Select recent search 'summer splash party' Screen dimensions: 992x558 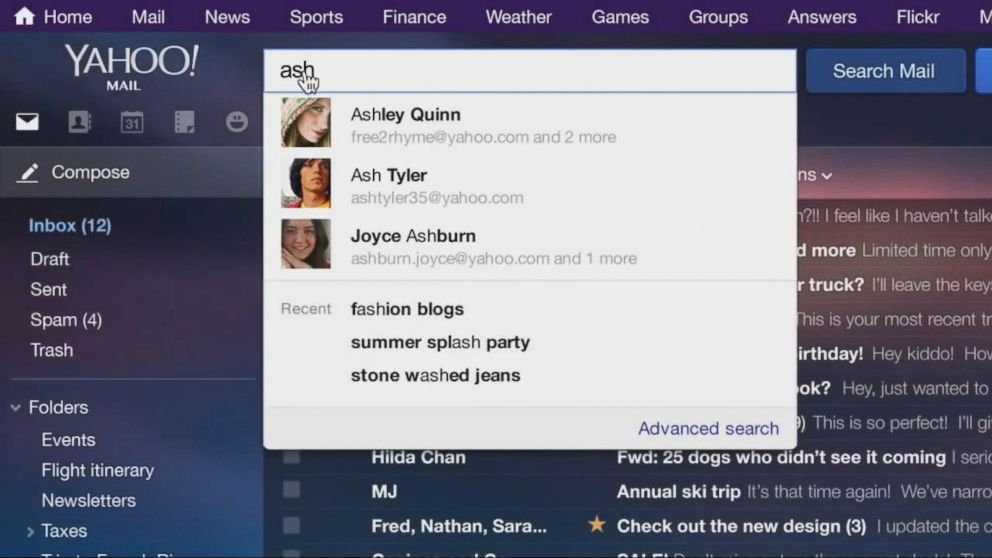point(440,342)
